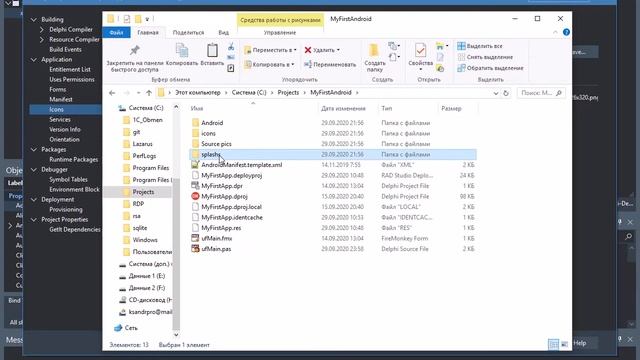The image size is (640, 360).
Task: Click CD-дисковод drive icon
Action: click(122, 300)
